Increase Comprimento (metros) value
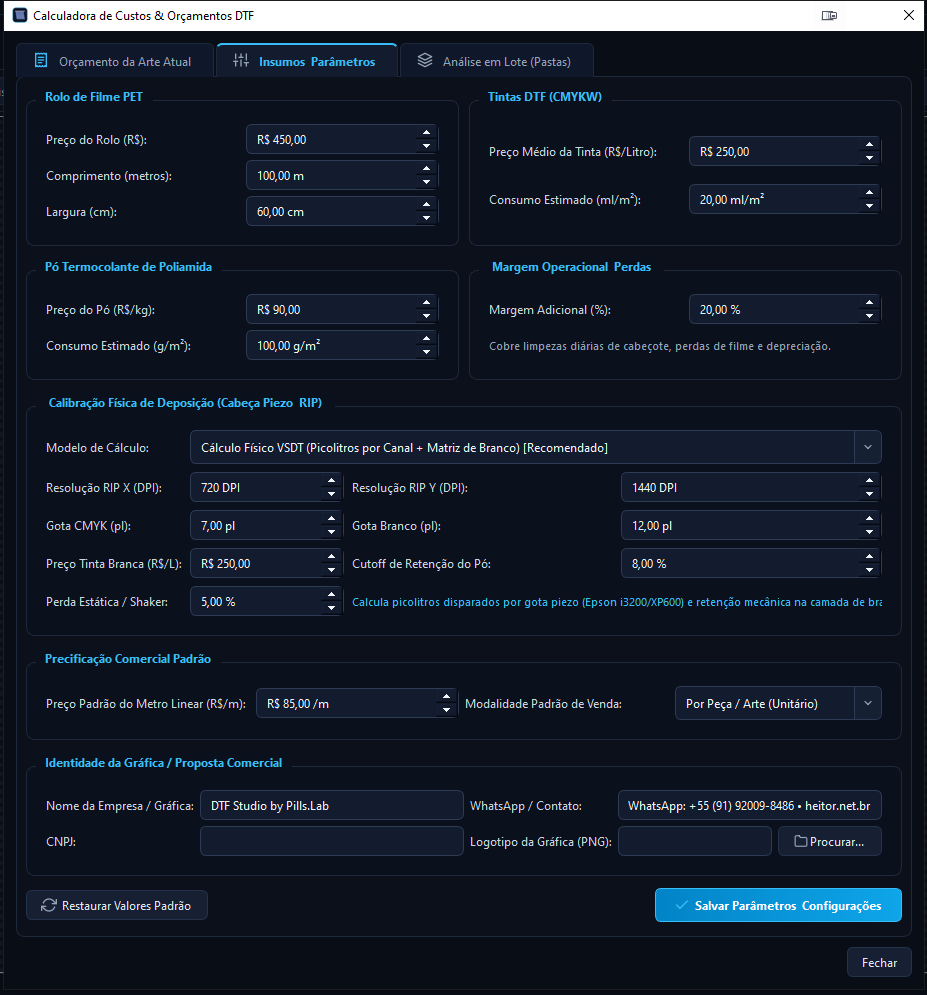The image size is (927, 995). (426, 169)
